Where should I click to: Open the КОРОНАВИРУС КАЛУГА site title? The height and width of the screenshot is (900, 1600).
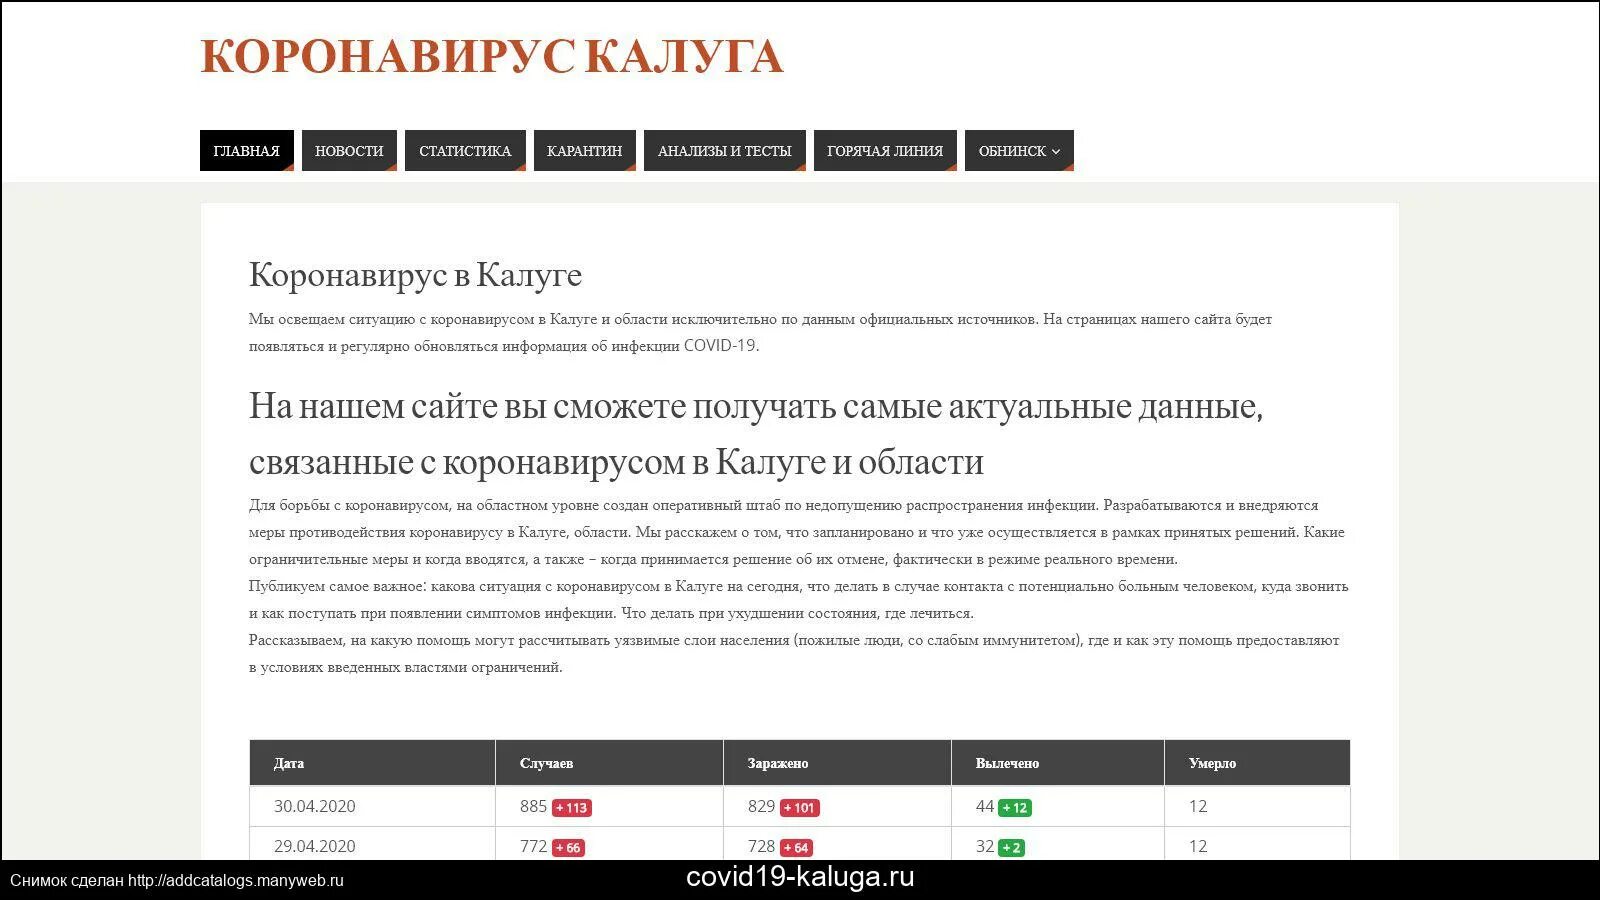492,56
